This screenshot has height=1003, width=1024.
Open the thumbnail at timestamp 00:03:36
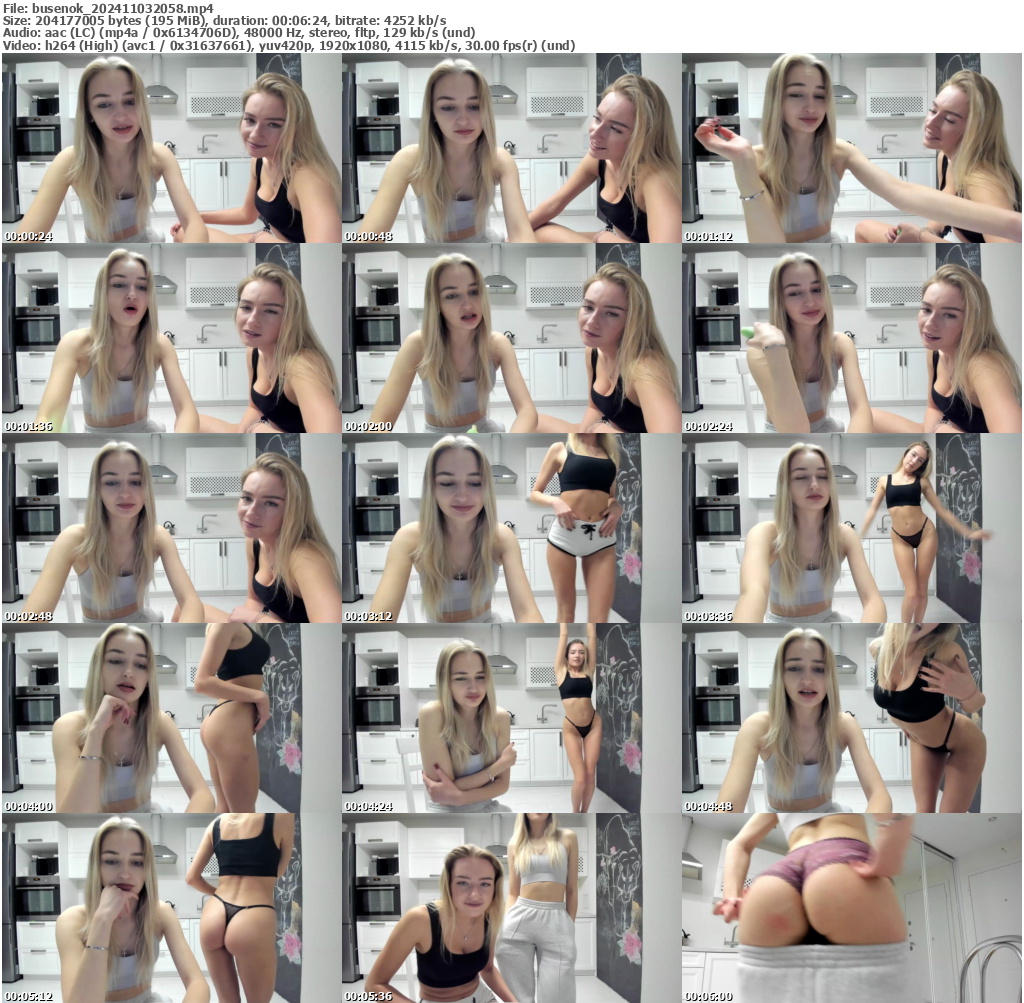(x=851, y=528)
